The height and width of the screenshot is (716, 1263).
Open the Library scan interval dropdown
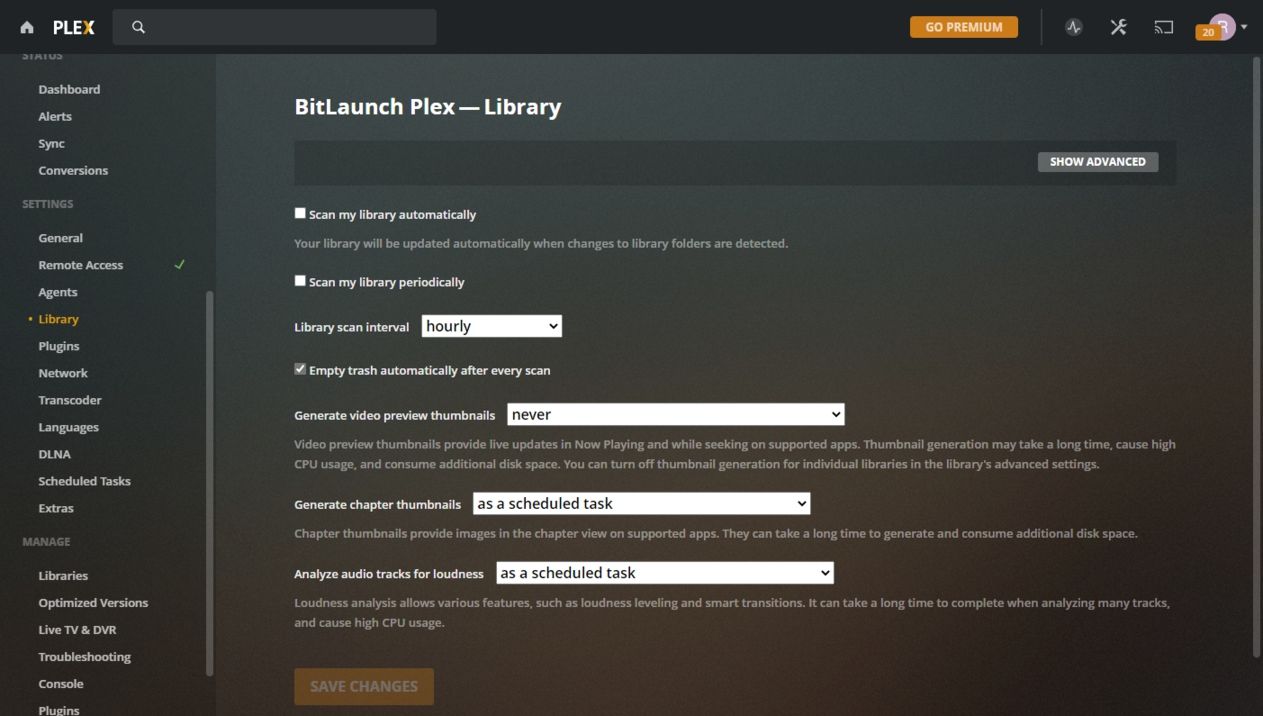tap(492, 326)
